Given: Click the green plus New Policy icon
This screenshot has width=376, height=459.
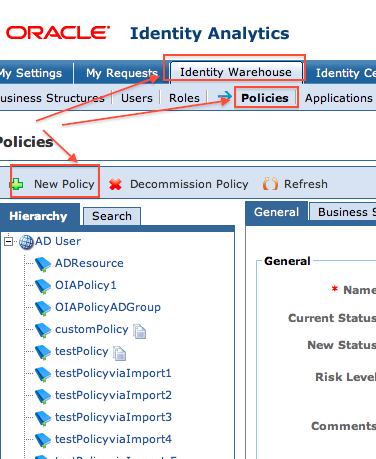Looking at the screenshot, I should click(x=17, y=184).
